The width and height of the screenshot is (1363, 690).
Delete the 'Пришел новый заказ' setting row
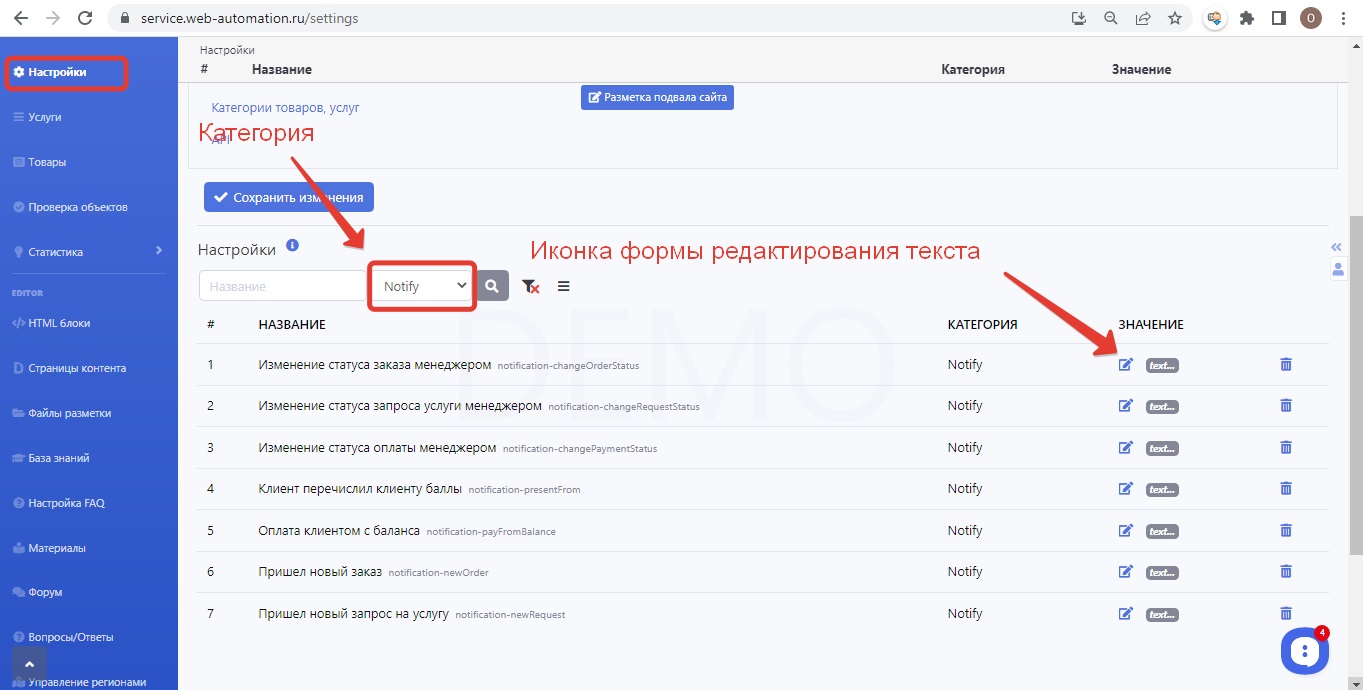pyautogui.click(x=1286, y=572)
